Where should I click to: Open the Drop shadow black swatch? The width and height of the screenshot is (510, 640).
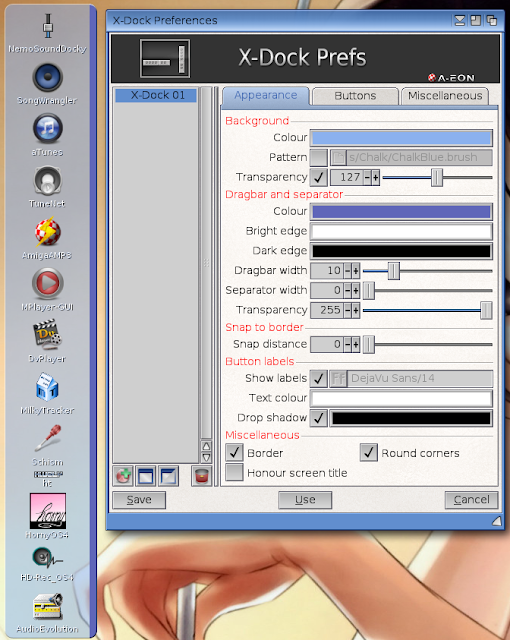(x=411, y=418)
